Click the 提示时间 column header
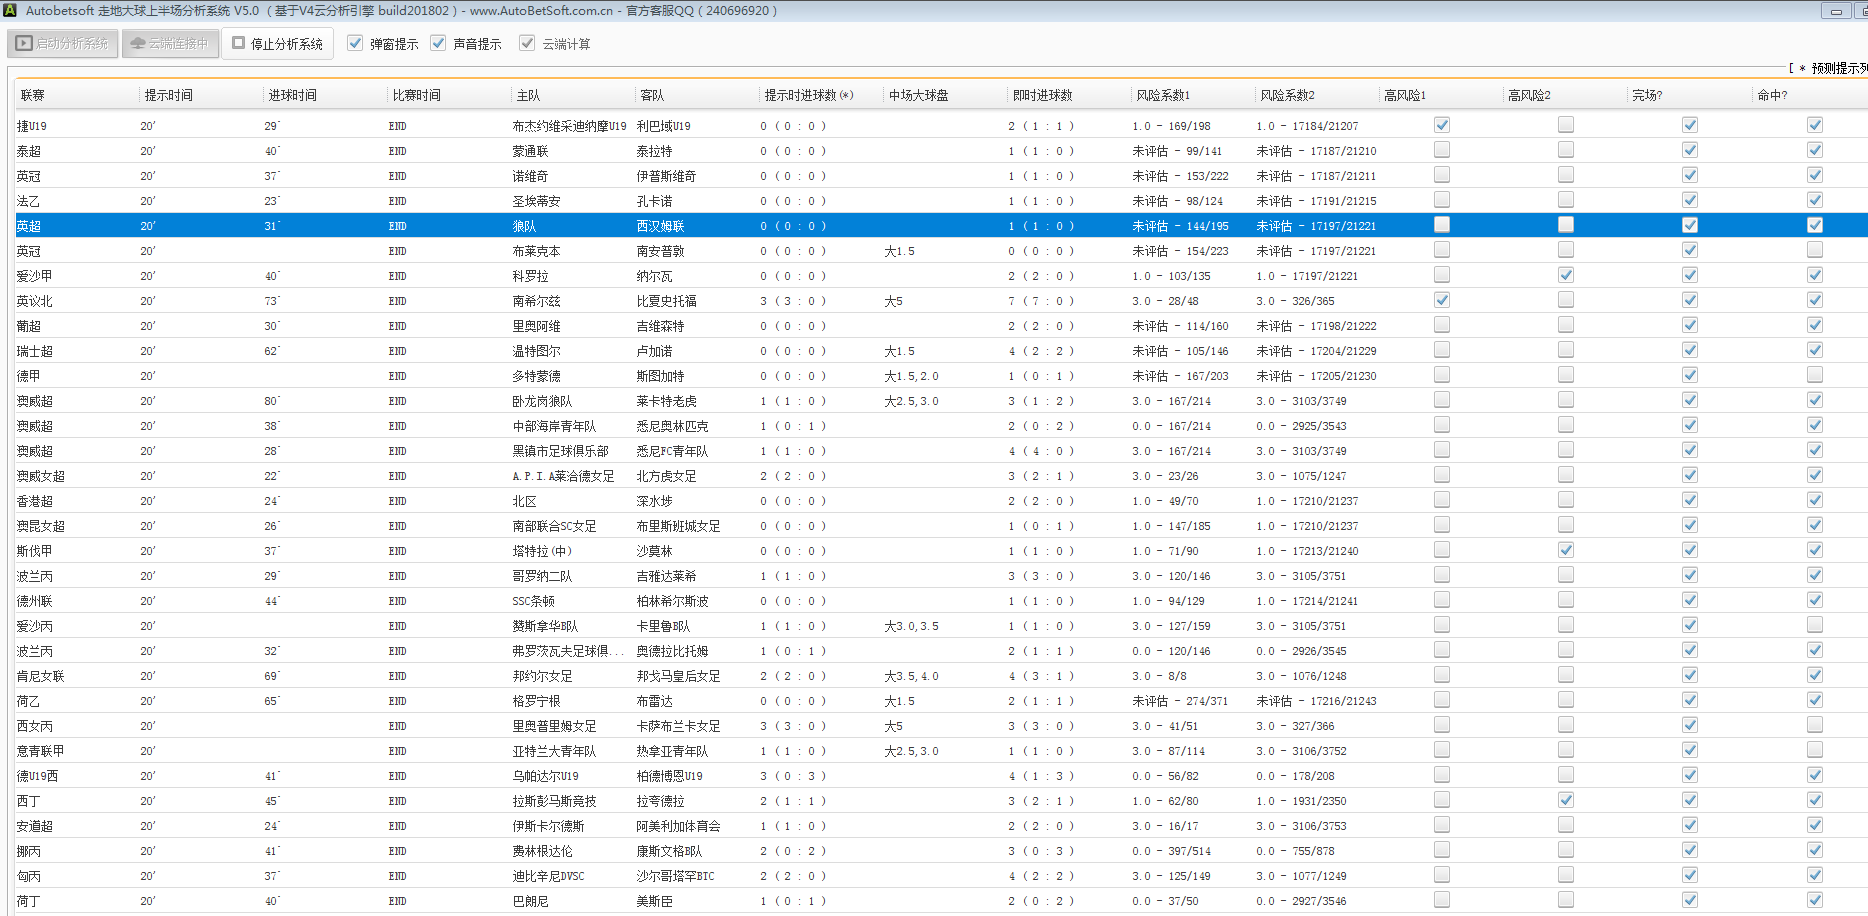The height and width of the screenshot is (916, 1868). point(168,95)
